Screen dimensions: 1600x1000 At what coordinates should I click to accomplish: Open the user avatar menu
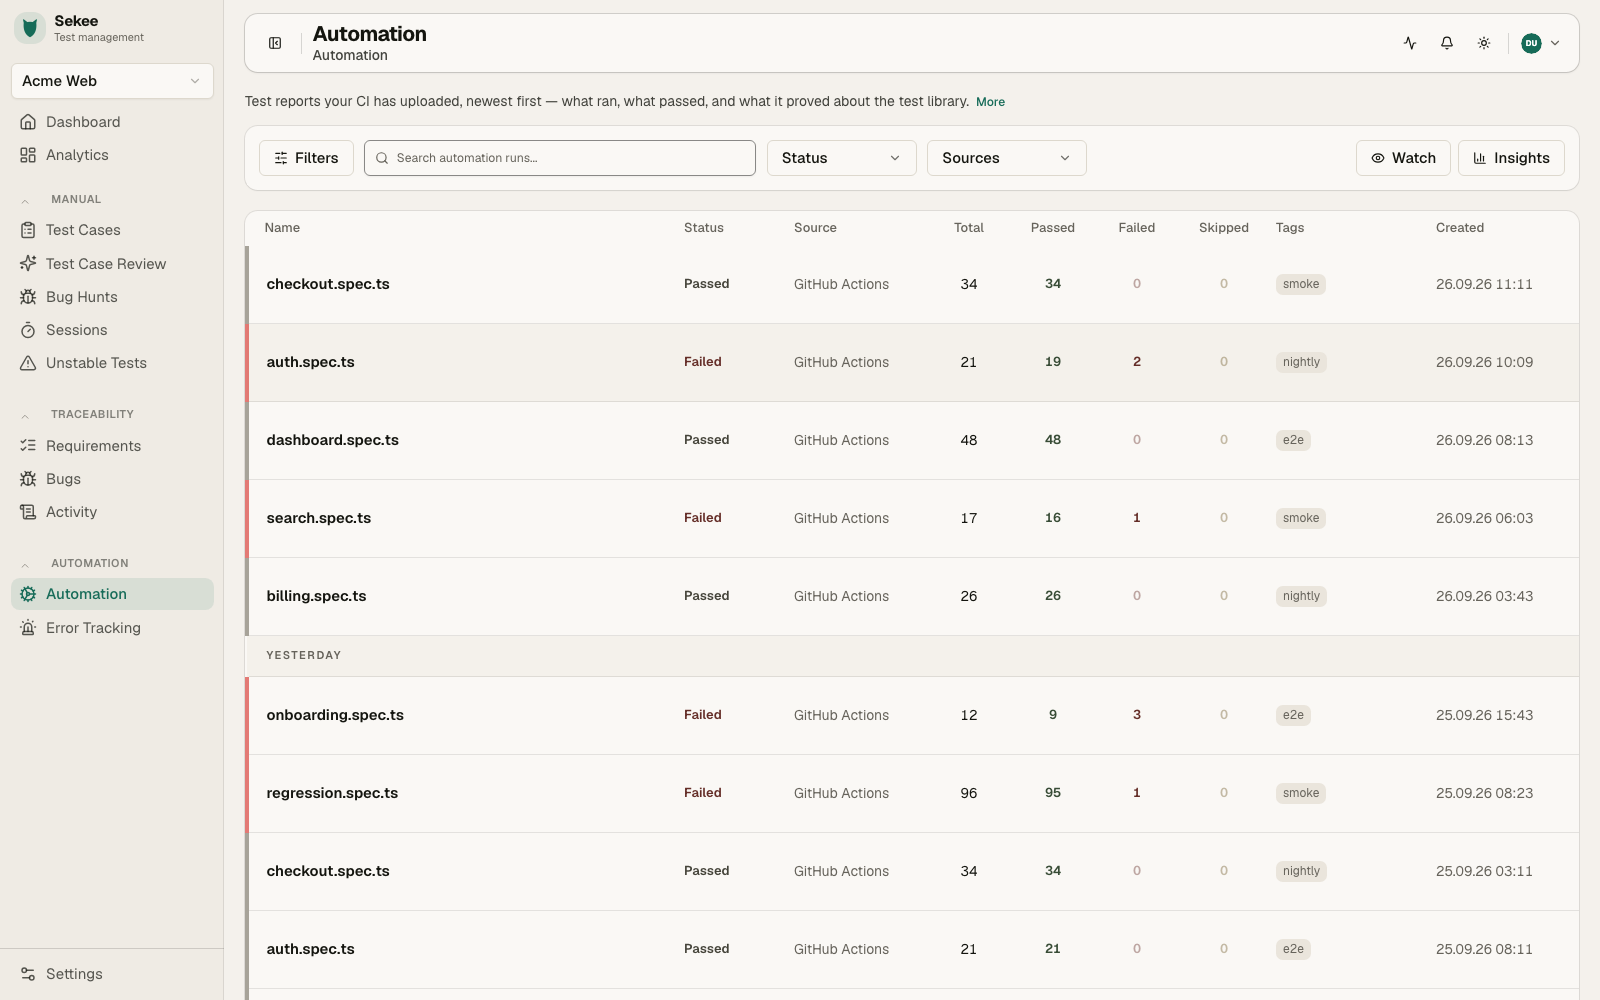(1540, 43)
